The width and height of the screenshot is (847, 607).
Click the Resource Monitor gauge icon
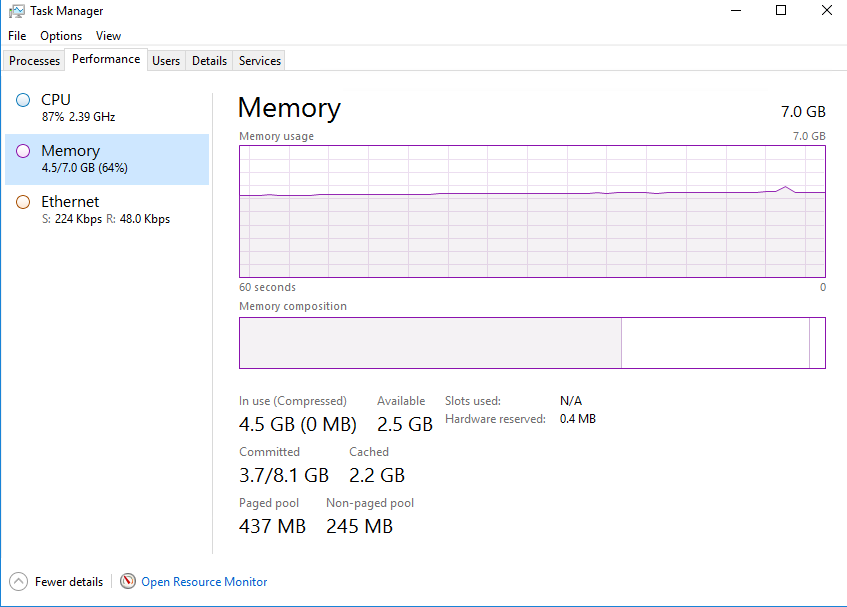coord(127,581)
